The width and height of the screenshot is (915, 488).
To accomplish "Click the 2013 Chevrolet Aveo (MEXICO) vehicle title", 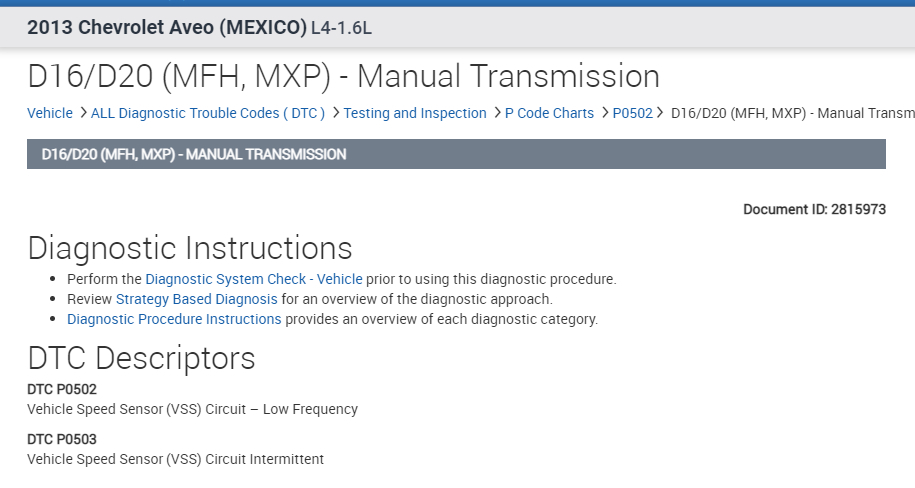I will [167, 27].
